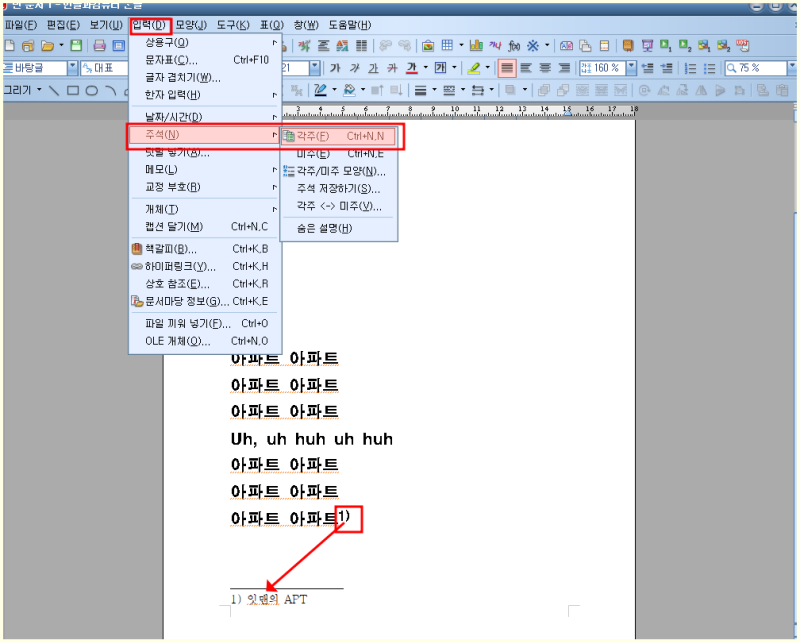Toggle the underline 가 text style
The width and height of the screenshot is (800, 644).
coord(373,68)
